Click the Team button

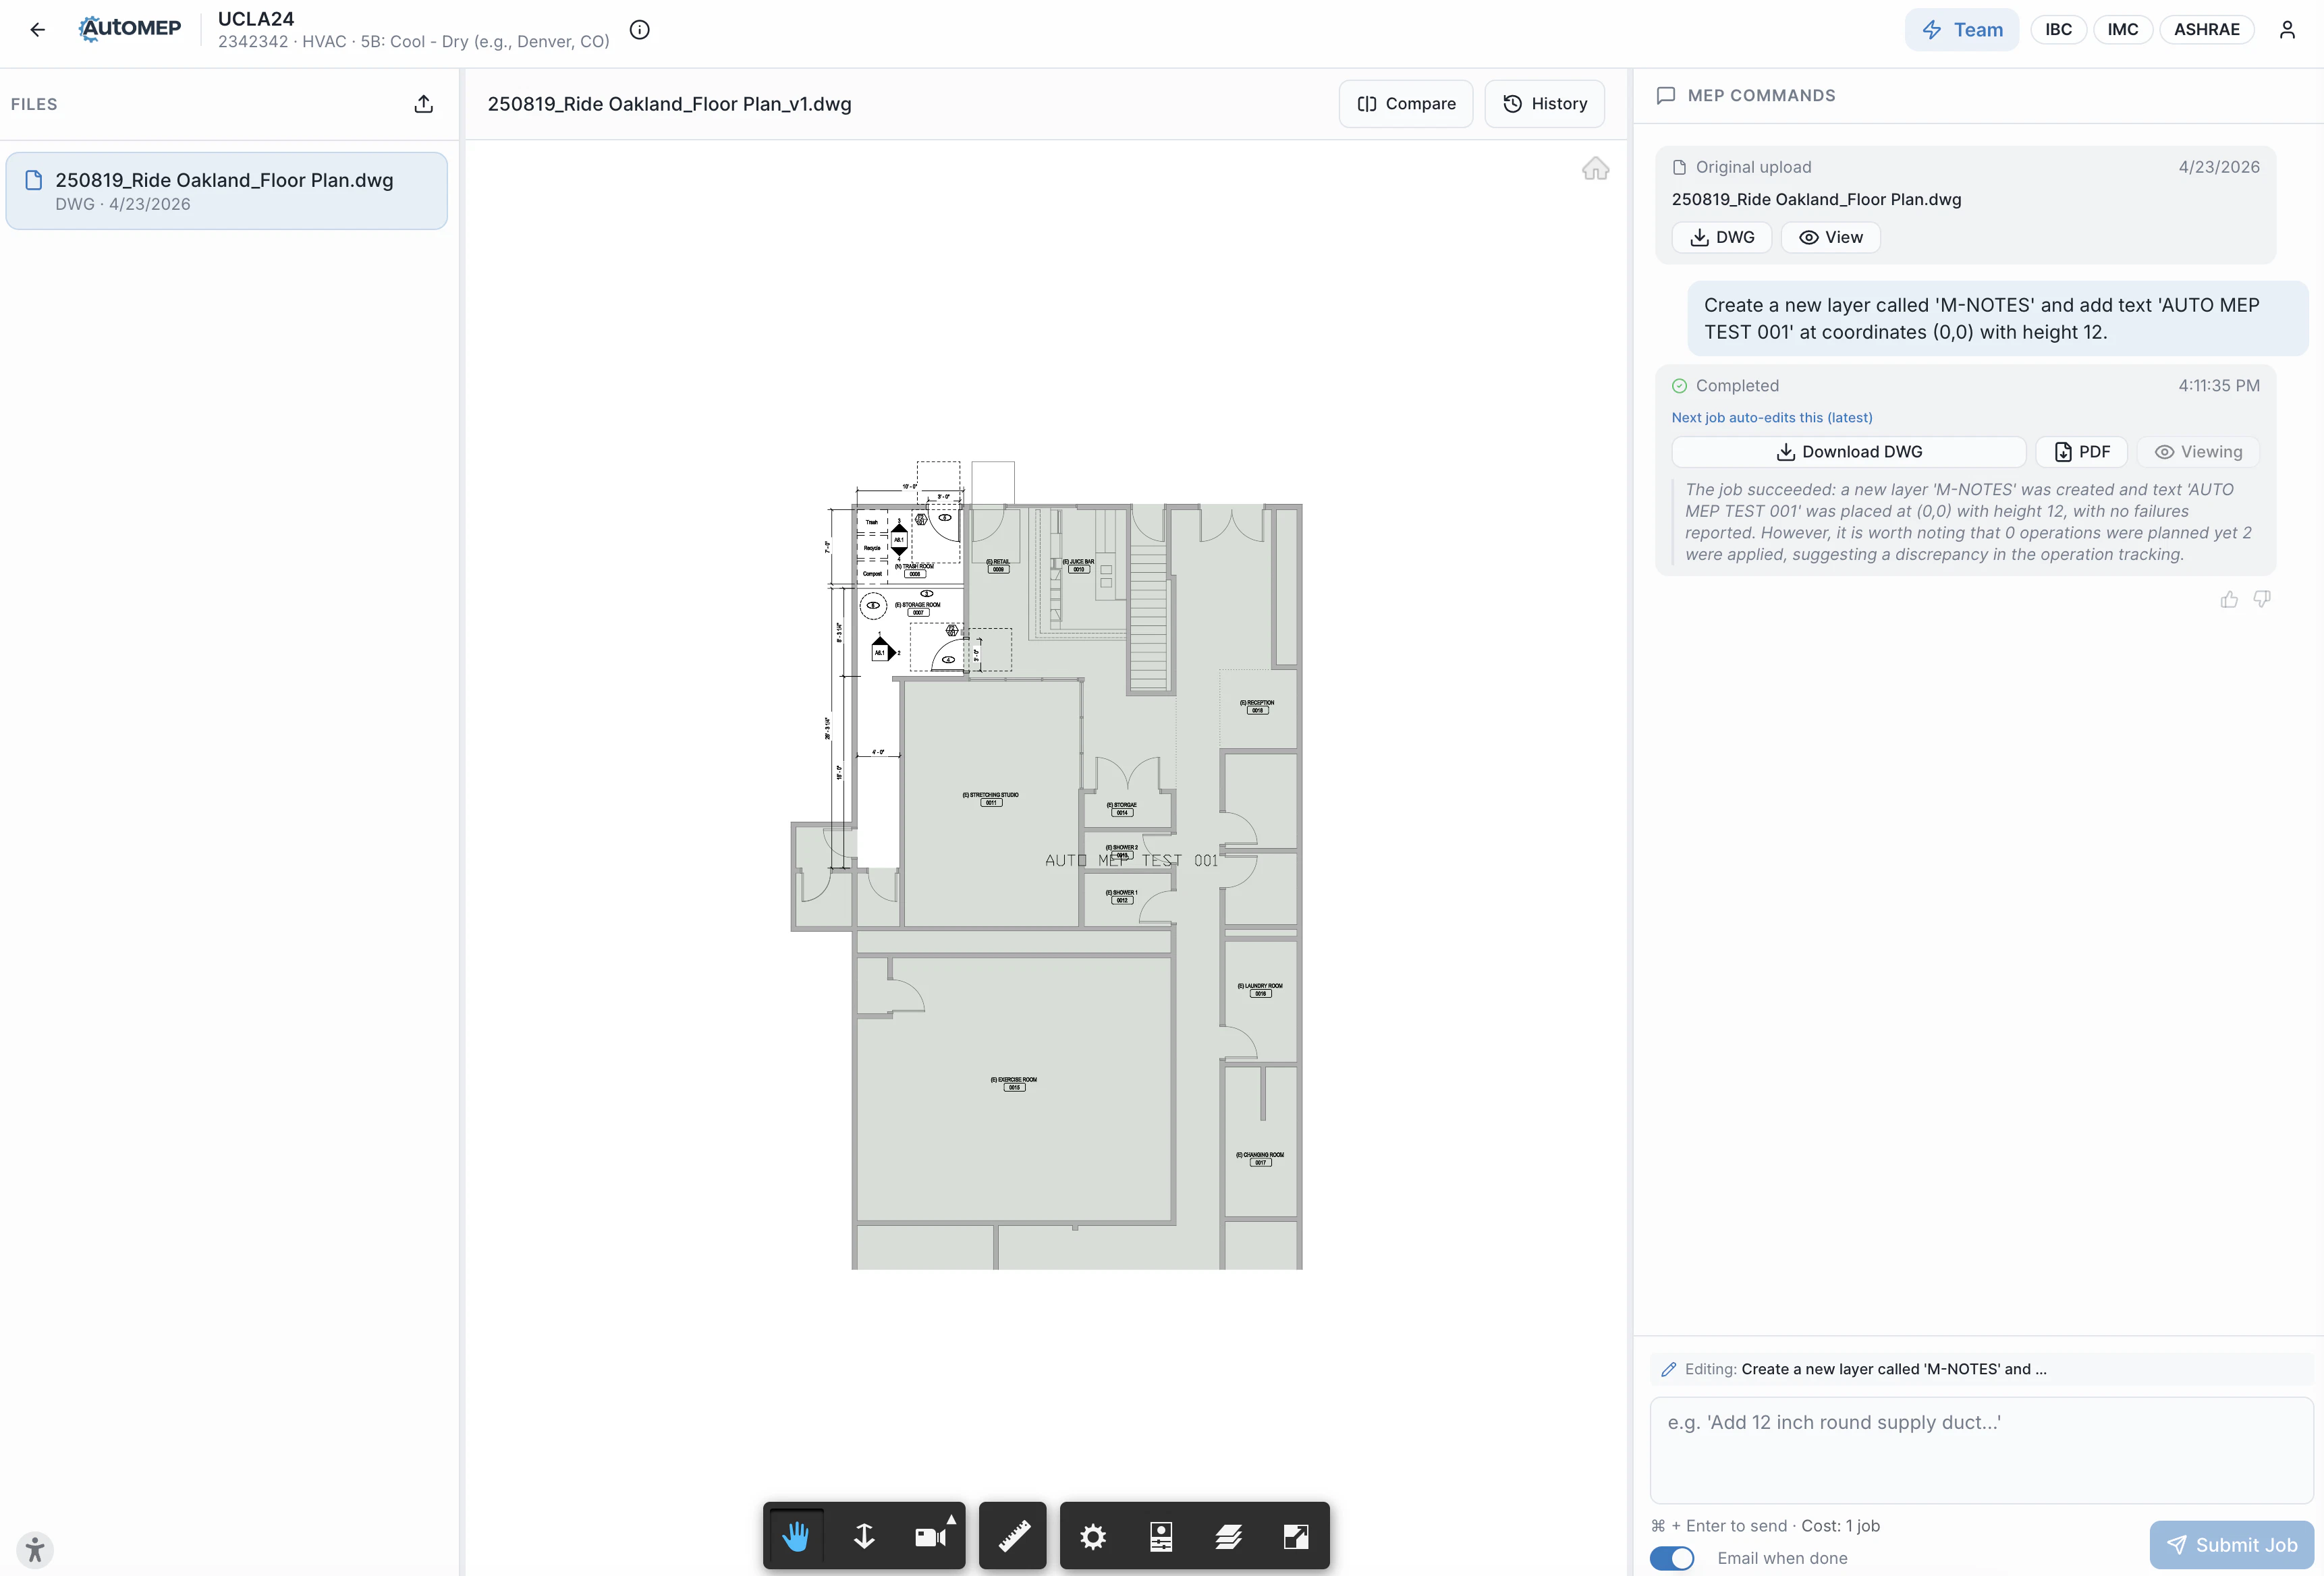[1961, 30]
